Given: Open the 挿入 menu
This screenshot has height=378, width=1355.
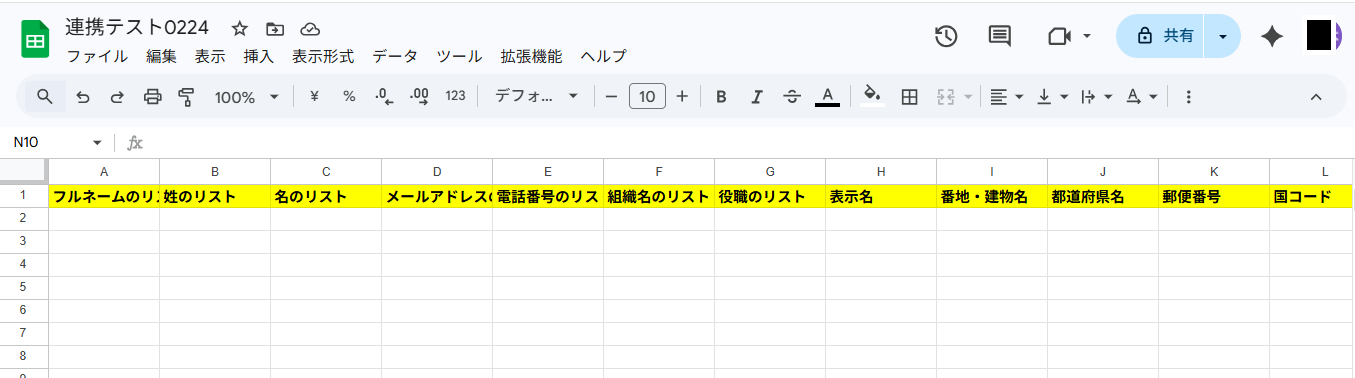Looking at the screenshot, I should (x=258, y=57).
